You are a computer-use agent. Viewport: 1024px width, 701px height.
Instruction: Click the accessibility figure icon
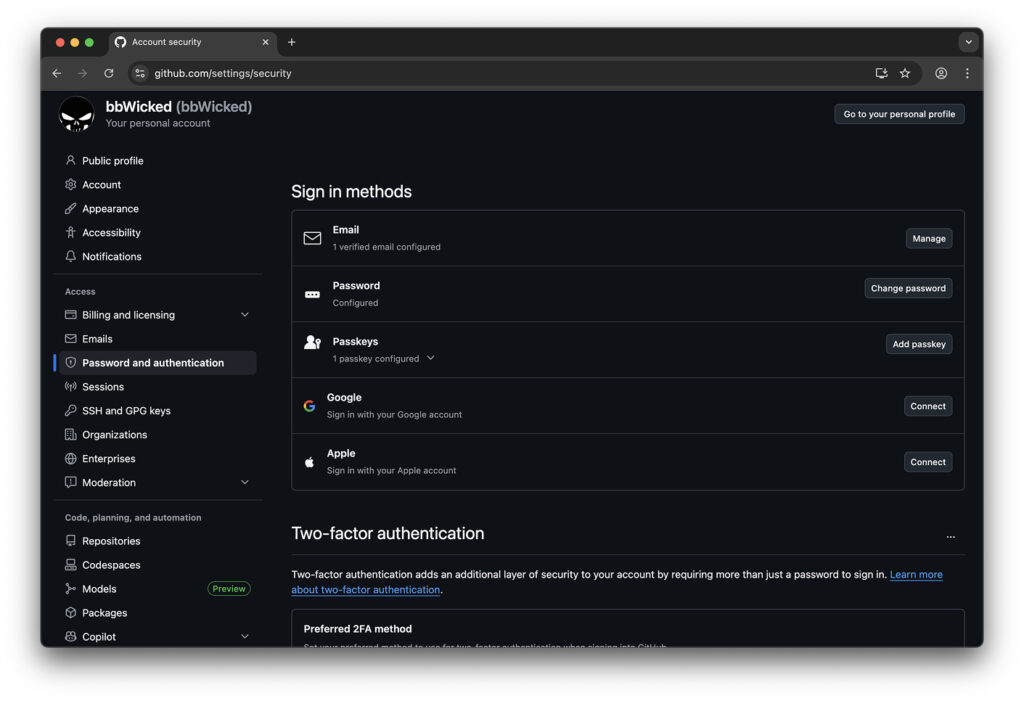pyautogui.click(x=71, y=232)
